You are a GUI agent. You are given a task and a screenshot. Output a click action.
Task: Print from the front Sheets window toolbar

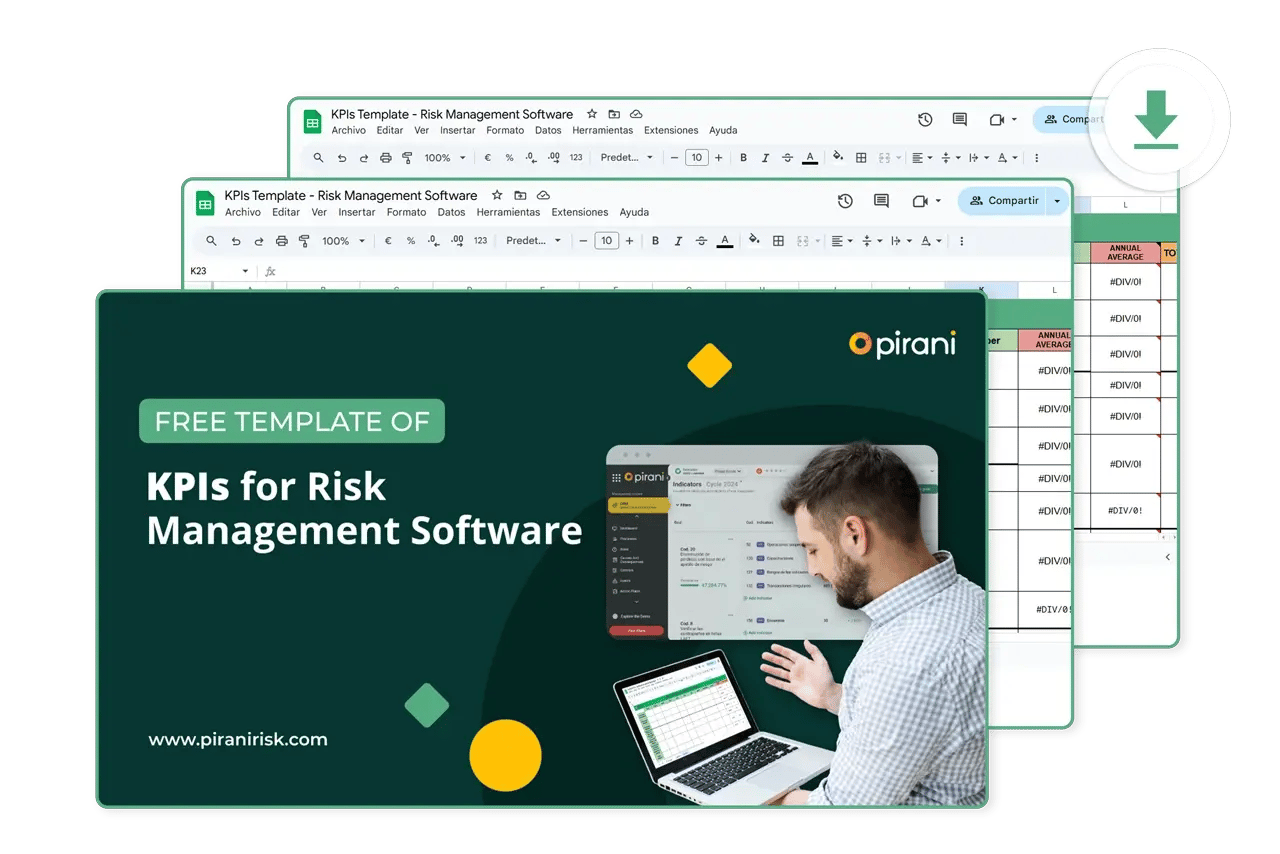point(282,241)
